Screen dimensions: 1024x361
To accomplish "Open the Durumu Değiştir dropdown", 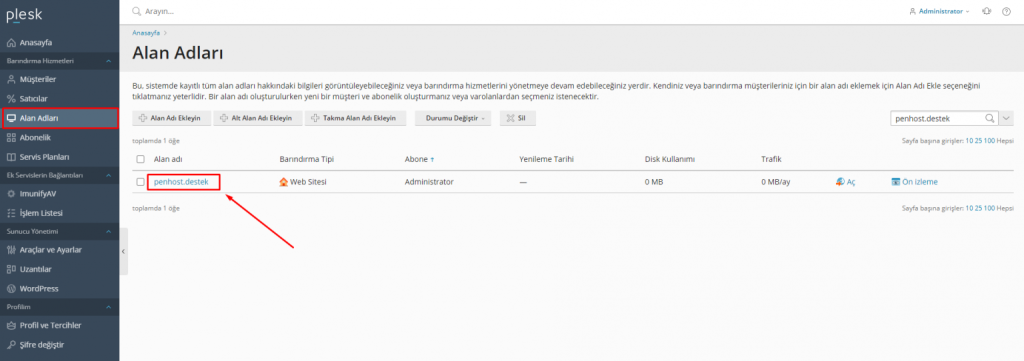I will (x=453, y=118).
